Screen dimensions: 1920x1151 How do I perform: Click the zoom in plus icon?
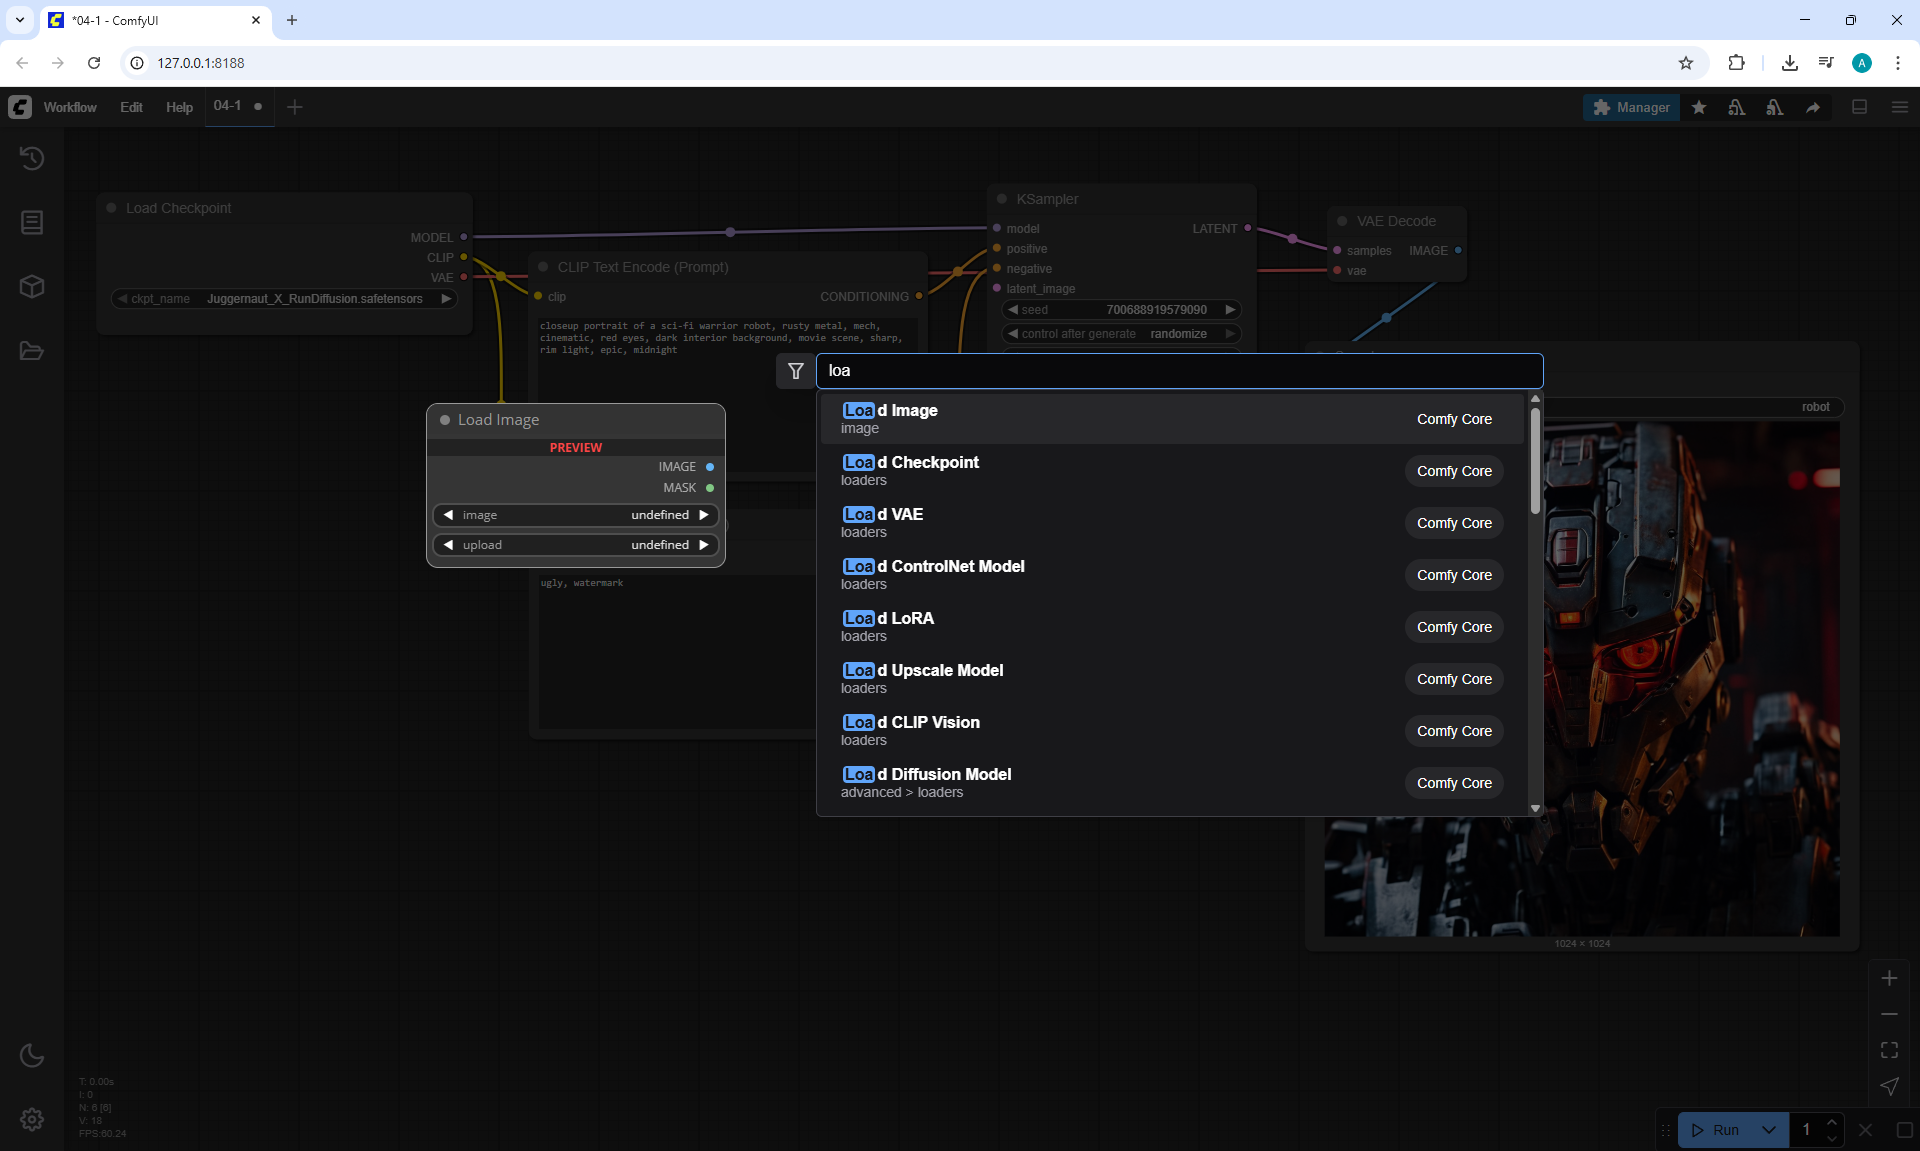(x=1889, y=978)
